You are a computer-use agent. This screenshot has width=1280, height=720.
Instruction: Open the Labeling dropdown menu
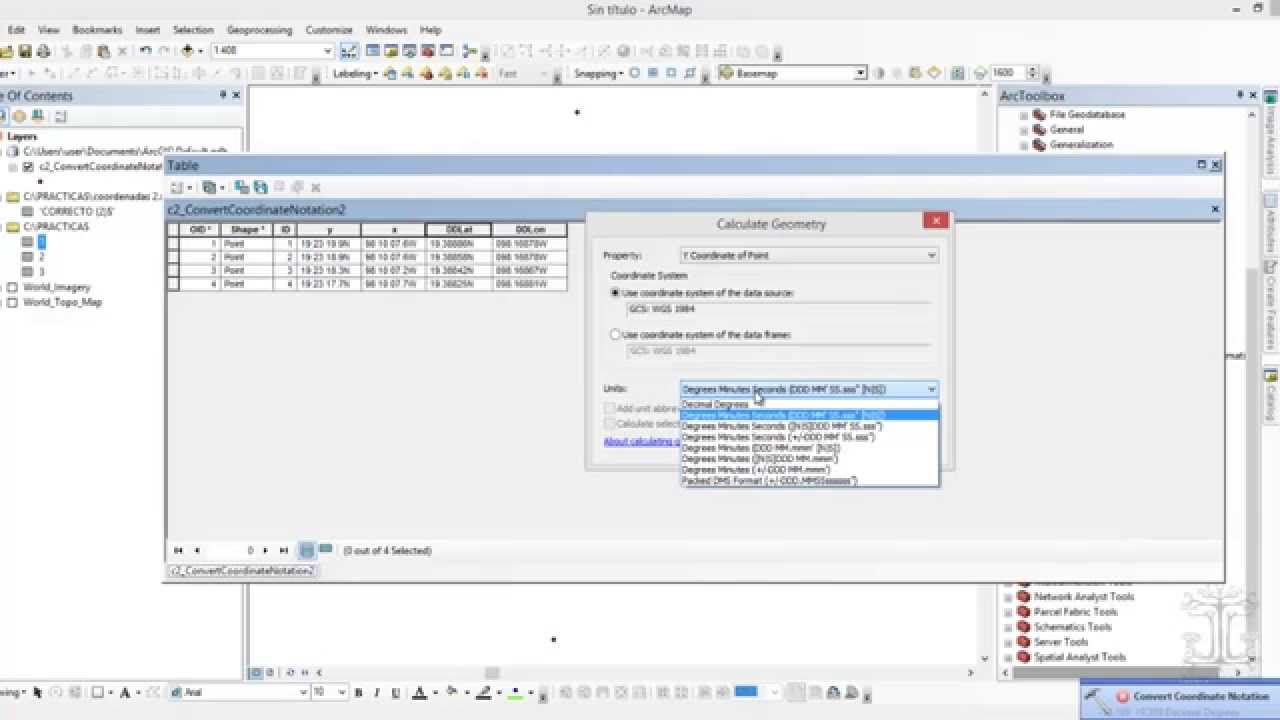pyautogui.click(x=354, y=73)
